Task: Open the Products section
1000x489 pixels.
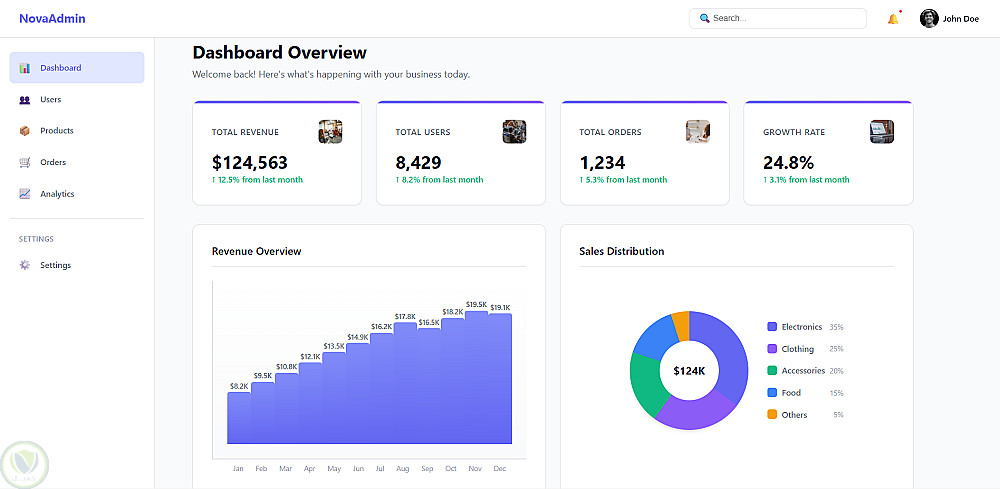Action: coord(77,131)
